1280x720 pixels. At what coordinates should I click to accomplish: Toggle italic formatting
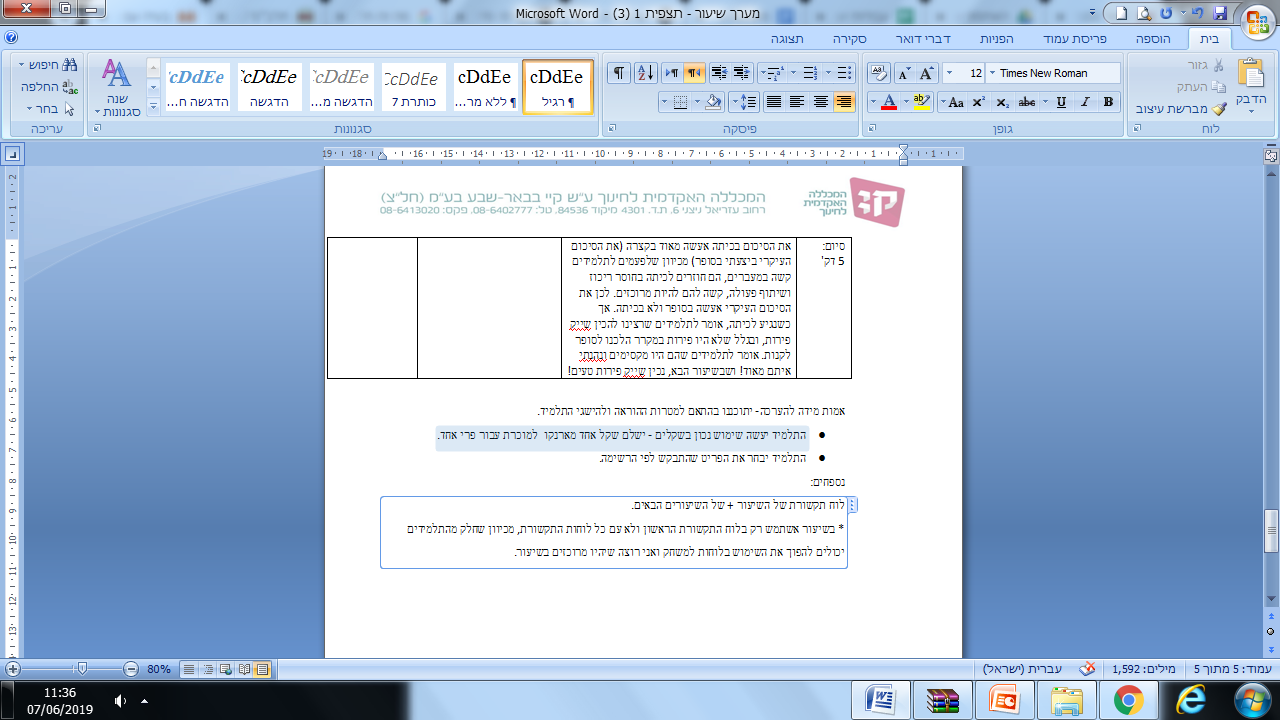click(1085, 102)
